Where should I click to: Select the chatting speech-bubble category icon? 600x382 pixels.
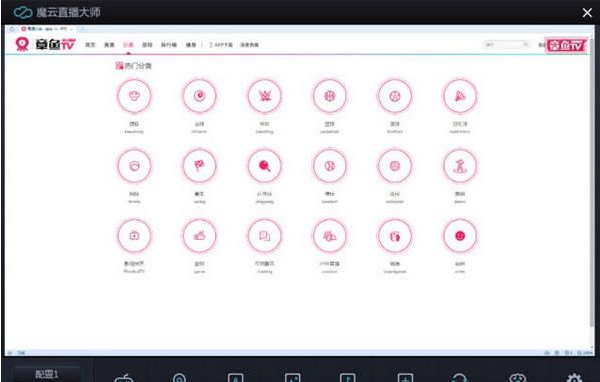264,236
